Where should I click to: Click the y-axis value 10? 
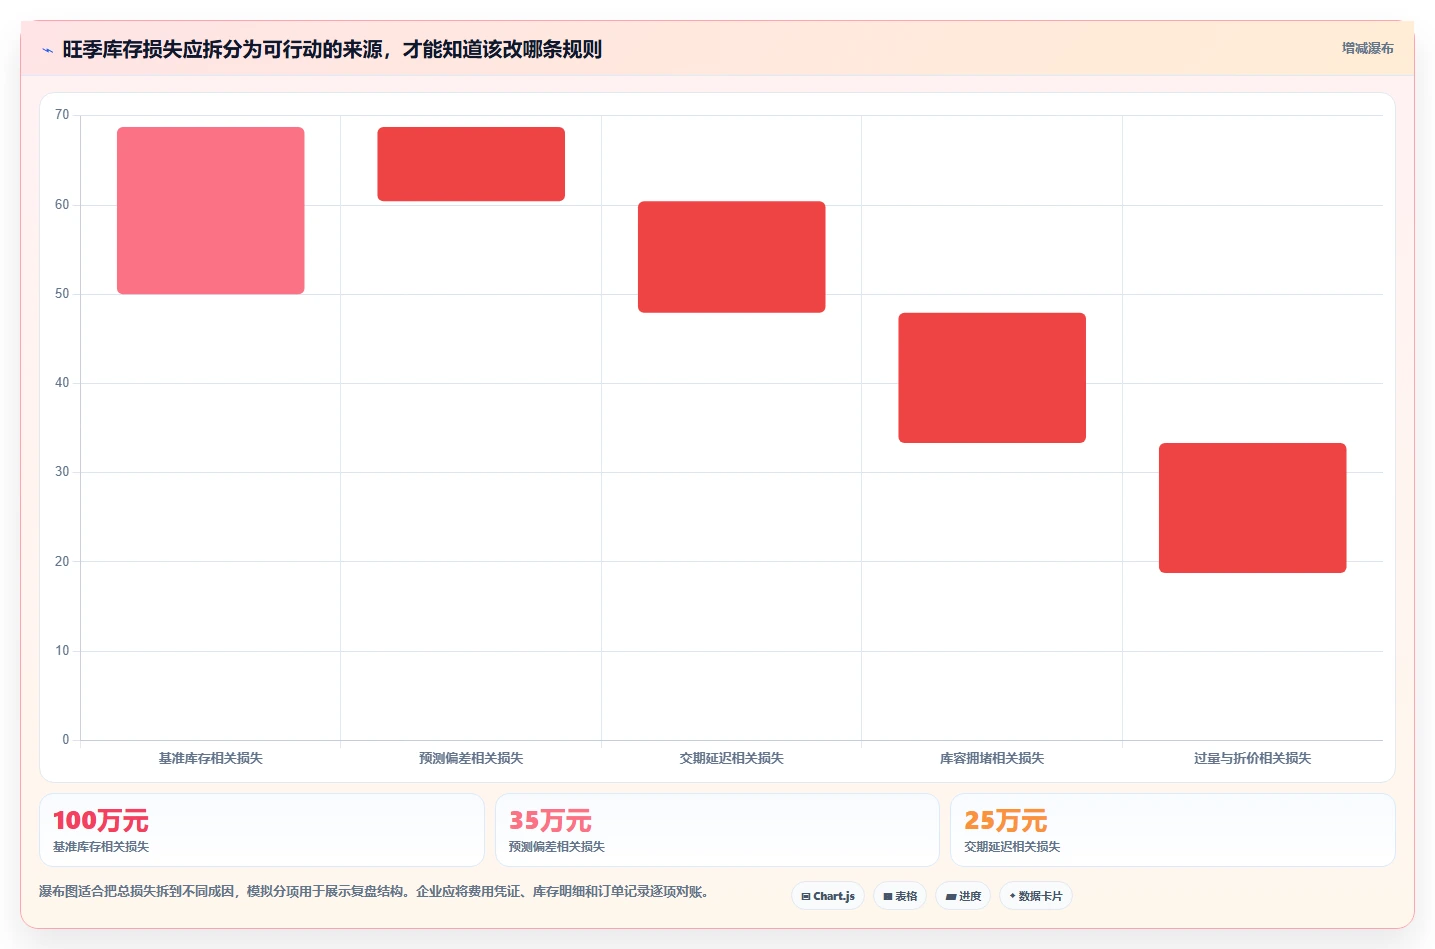pos(62,651)
